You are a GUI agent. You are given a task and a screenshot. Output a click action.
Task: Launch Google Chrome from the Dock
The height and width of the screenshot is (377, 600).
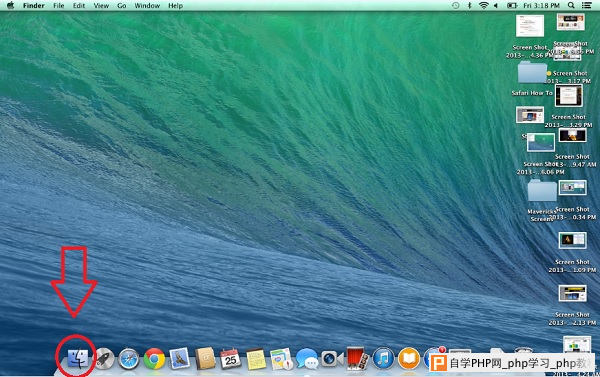tap(154, 359)
